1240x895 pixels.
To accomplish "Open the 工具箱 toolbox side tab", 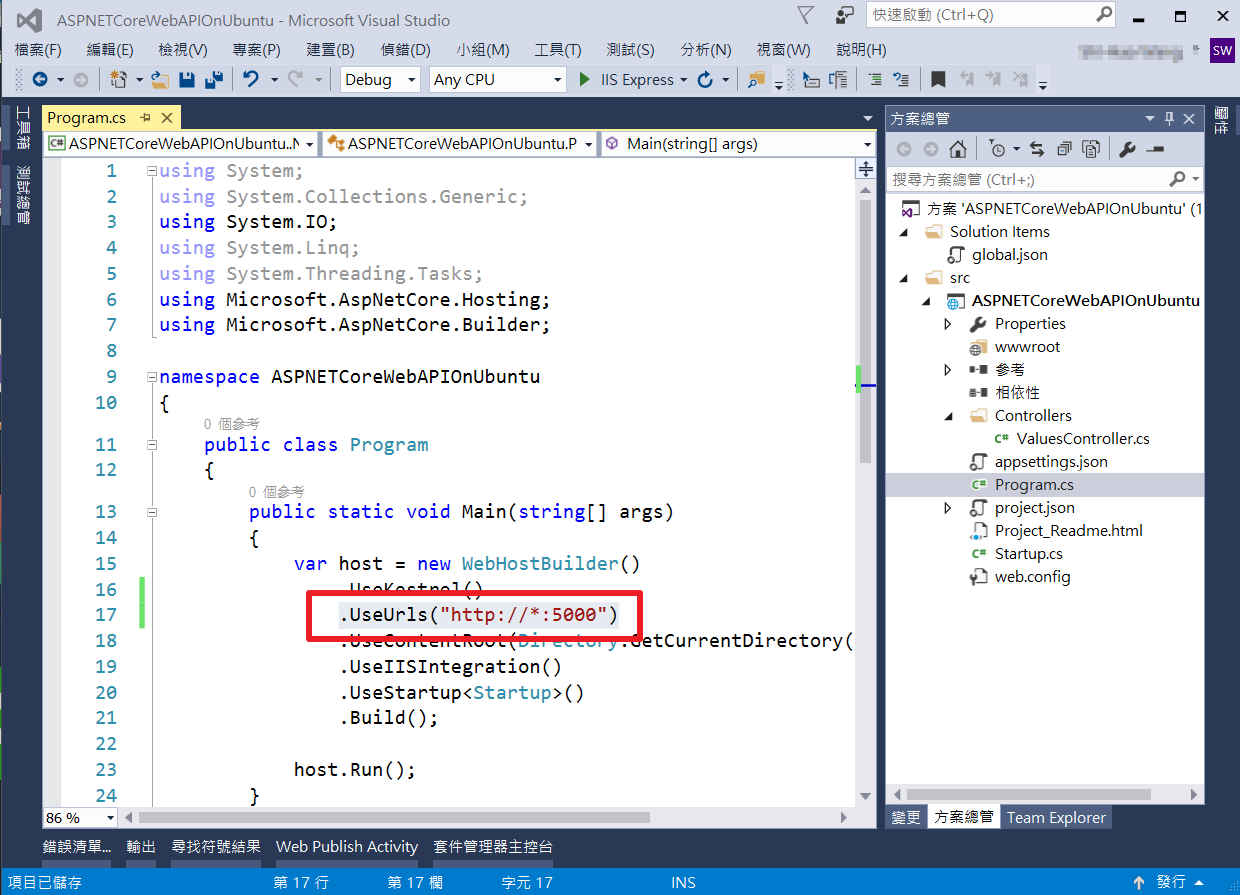I will [22, 127].
